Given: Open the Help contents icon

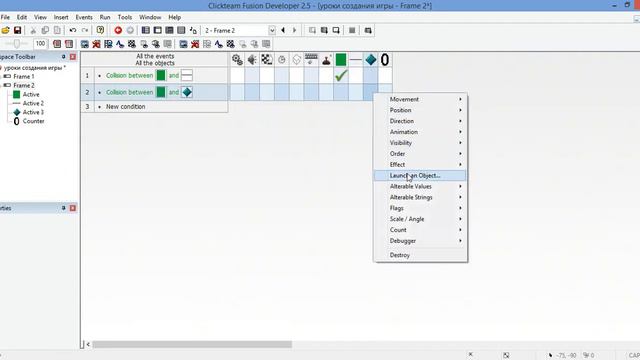Looking at the screenshot, I should click(x=100, y=30).
